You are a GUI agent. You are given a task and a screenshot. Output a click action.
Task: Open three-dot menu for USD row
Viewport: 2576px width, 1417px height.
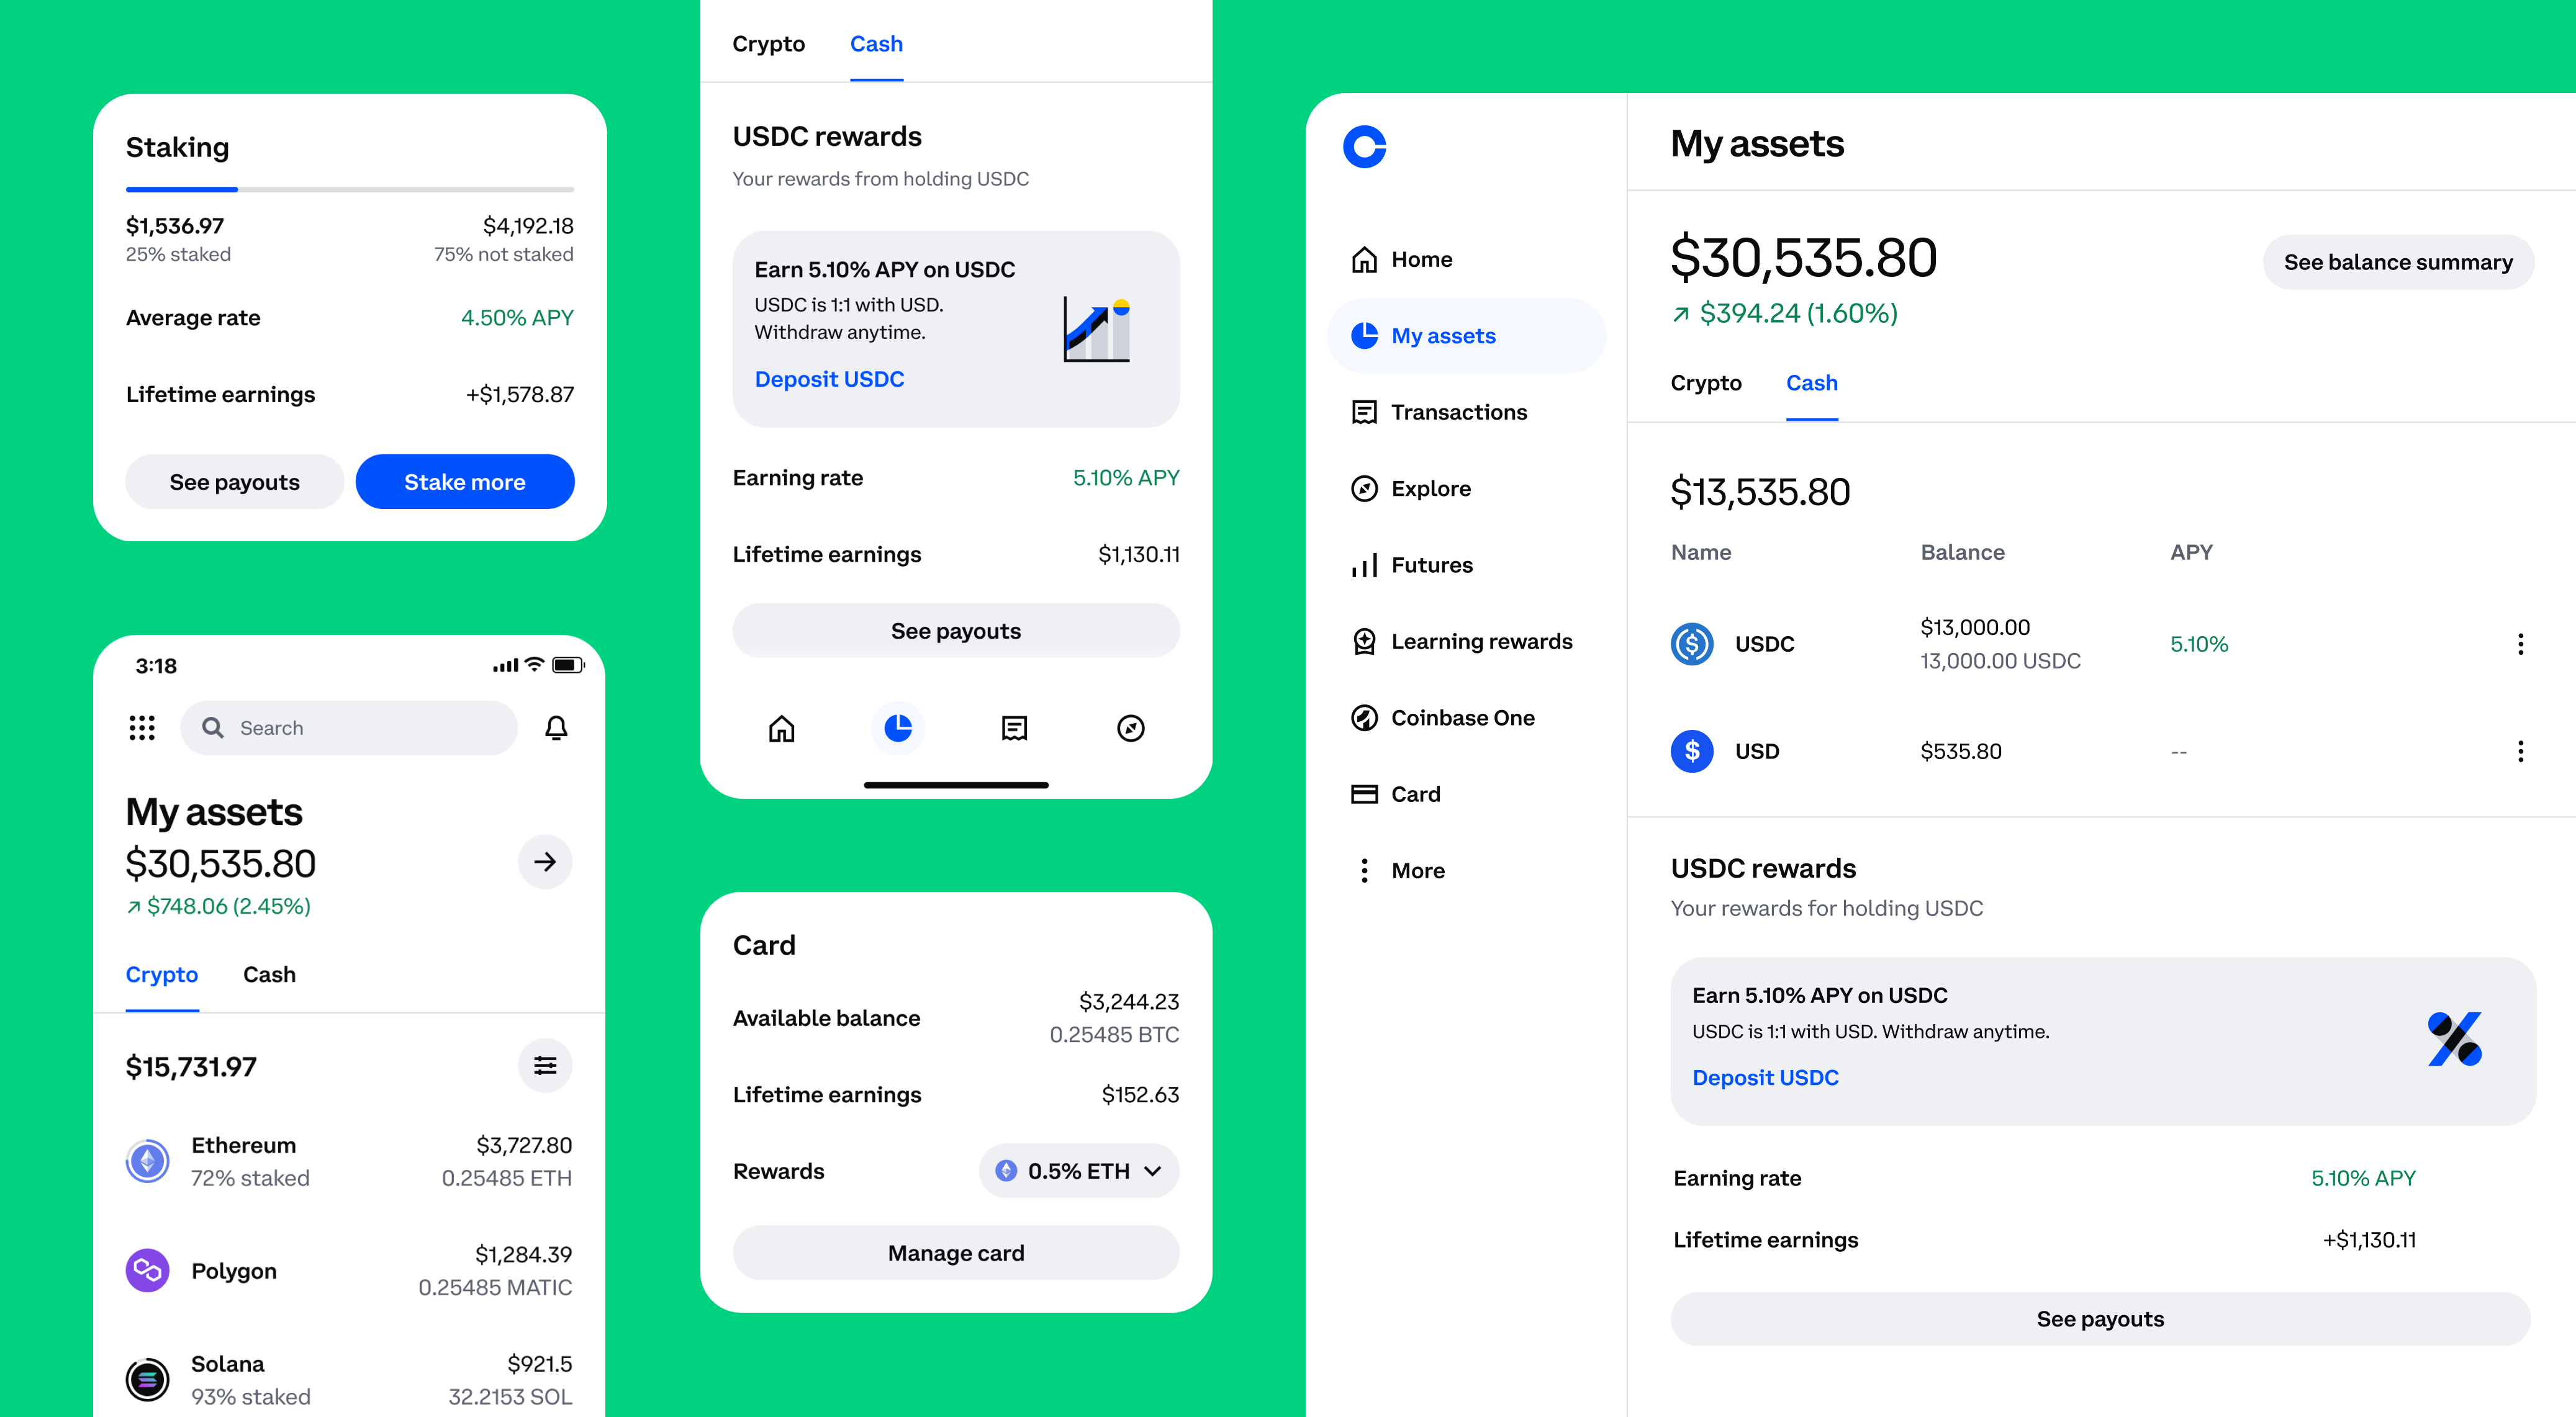tap(2520, 751)
